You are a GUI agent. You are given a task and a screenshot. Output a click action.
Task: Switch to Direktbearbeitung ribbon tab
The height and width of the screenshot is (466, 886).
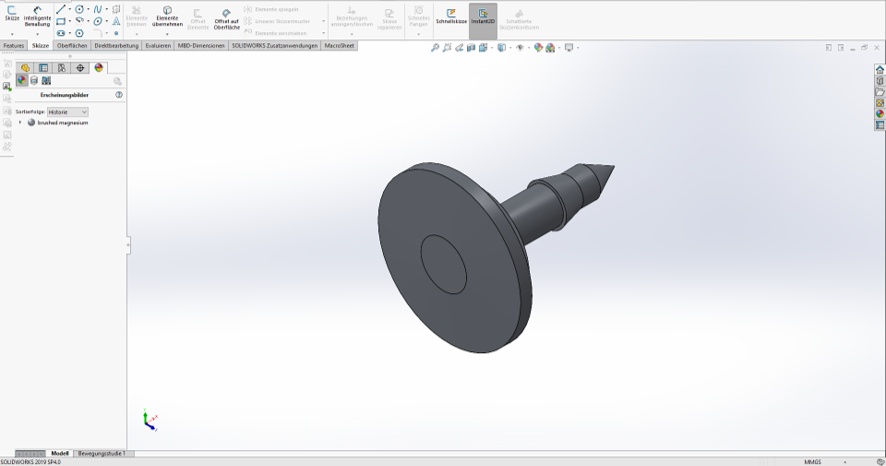(x=116, y=46)
